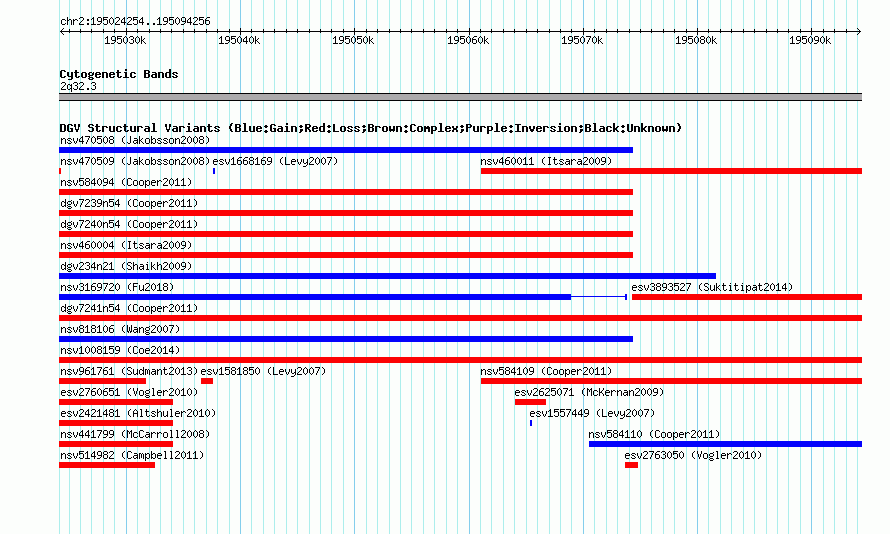Click the short red esv2625071 bar
The height and width of the screenshot is (534, 890).
pyautogui.click(x=530, y=402)
